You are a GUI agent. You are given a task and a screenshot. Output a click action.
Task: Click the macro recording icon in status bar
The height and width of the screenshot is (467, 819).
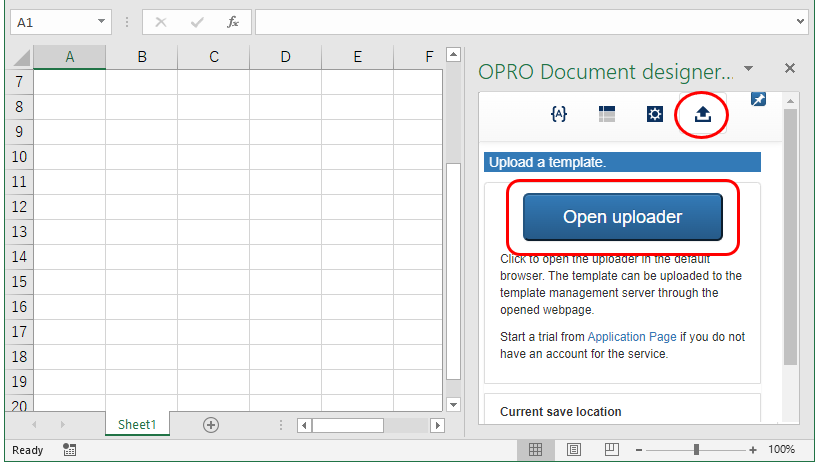(69, 450)
